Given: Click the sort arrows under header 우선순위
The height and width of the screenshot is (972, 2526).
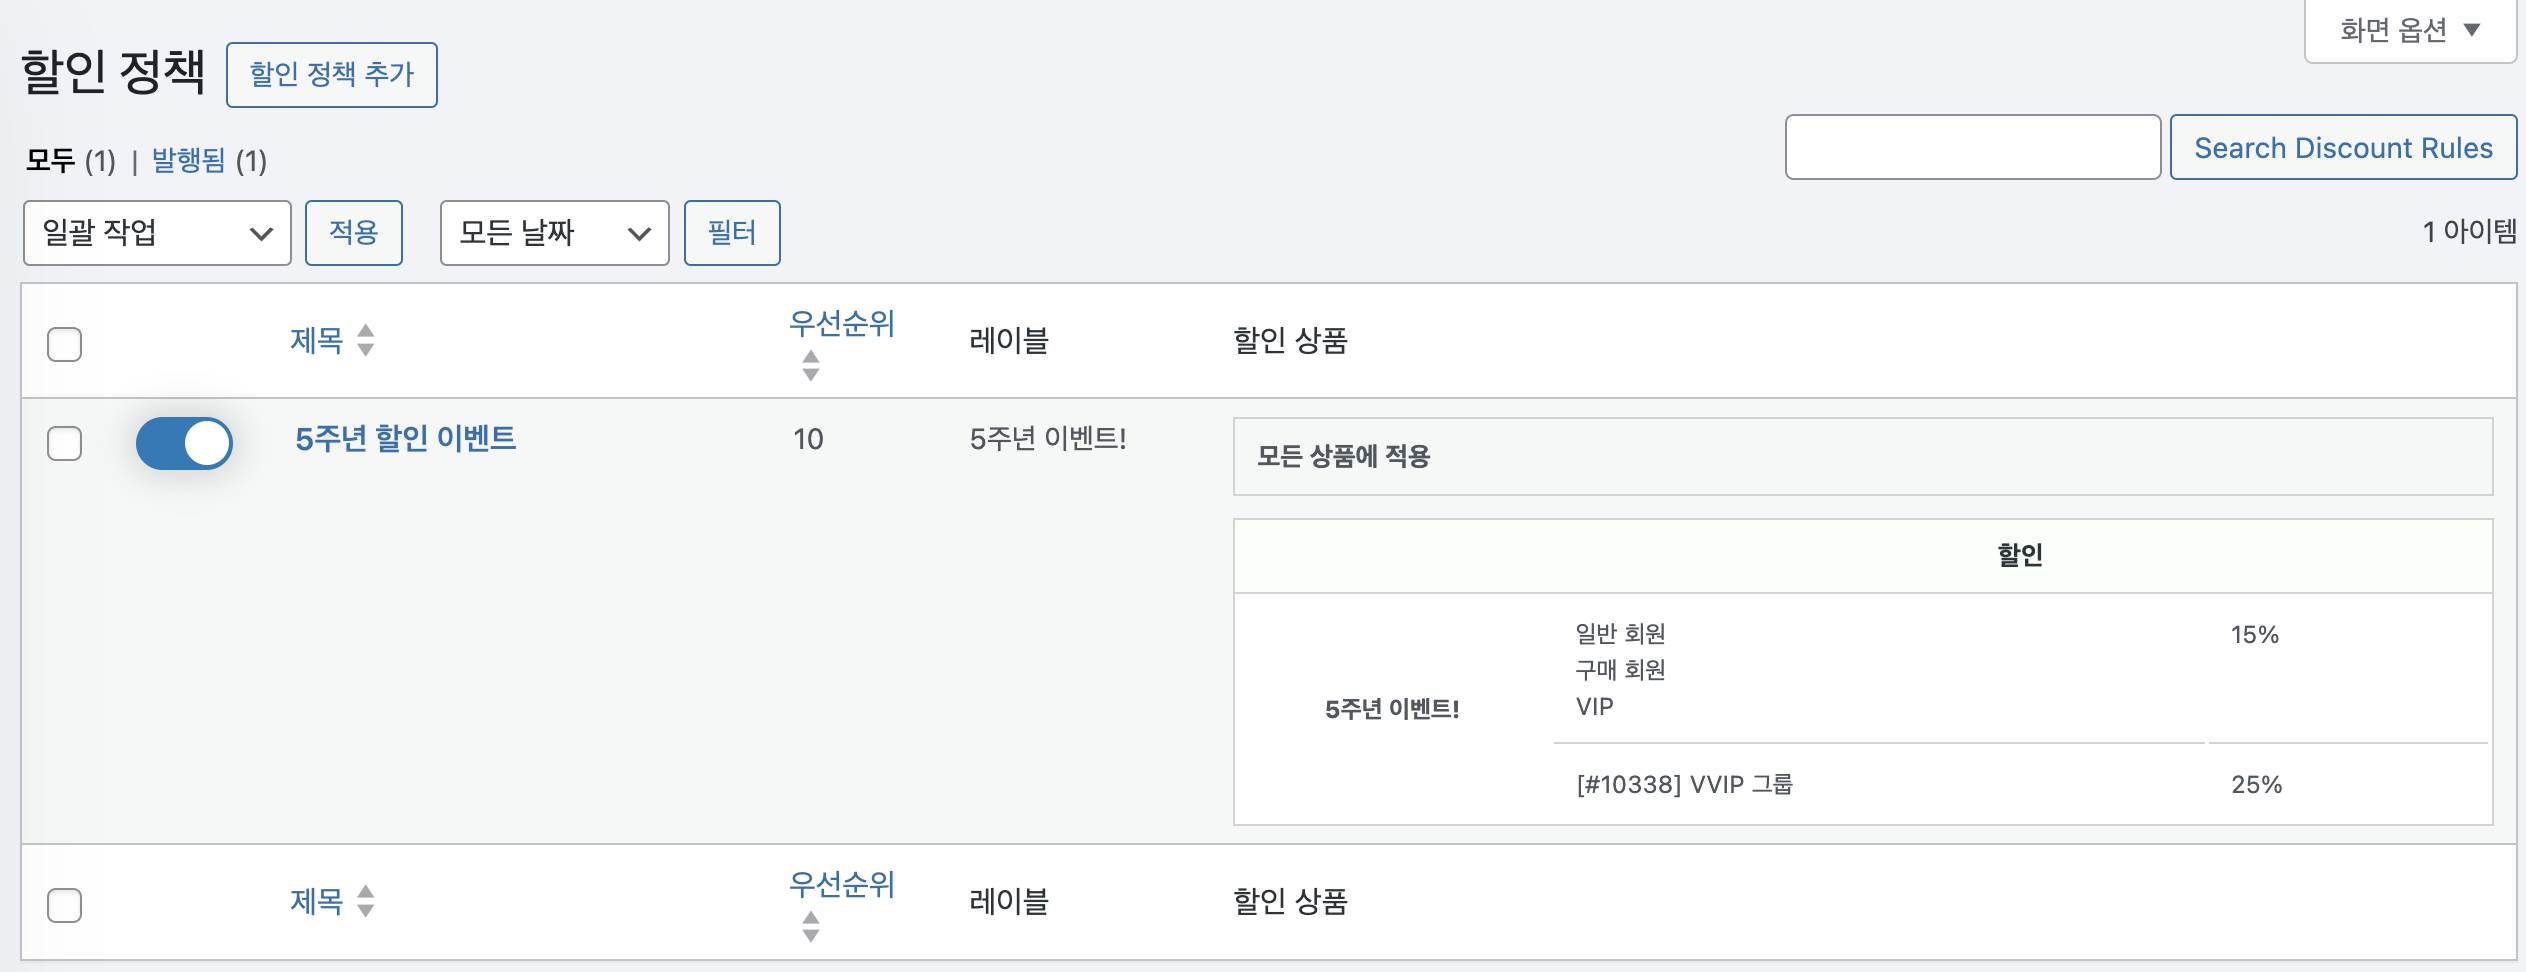Looking at the screenshot, I should [811, 366].
